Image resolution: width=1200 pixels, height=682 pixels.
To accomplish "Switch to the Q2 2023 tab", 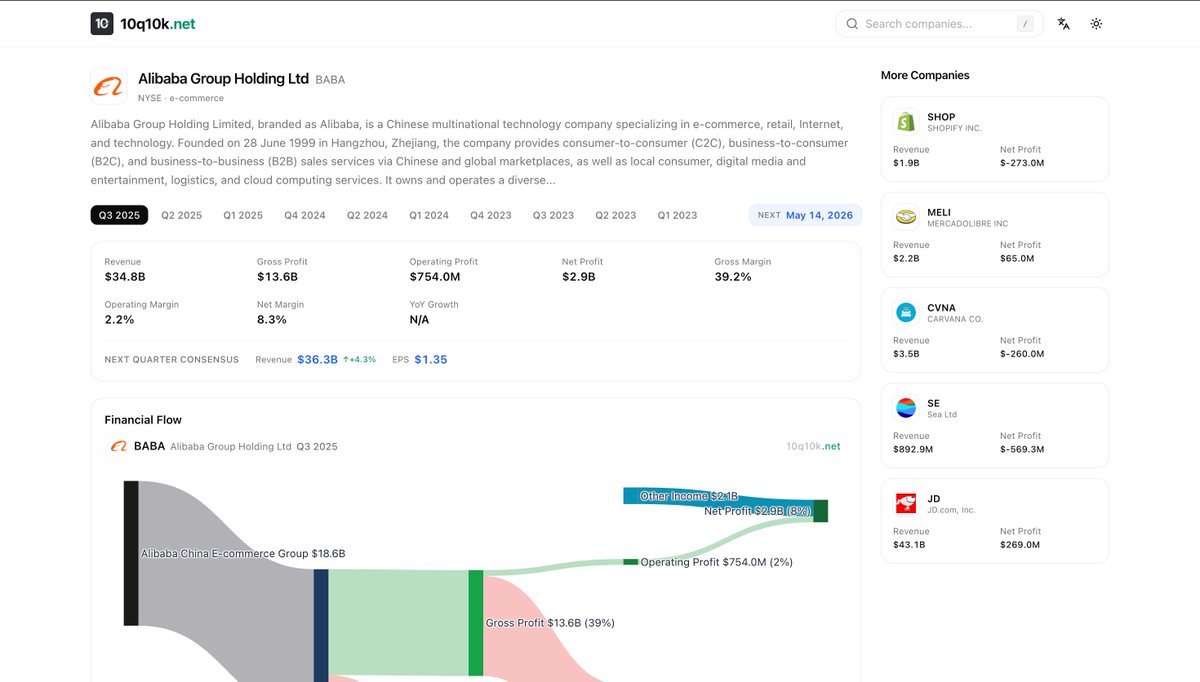I will (616, 215).
